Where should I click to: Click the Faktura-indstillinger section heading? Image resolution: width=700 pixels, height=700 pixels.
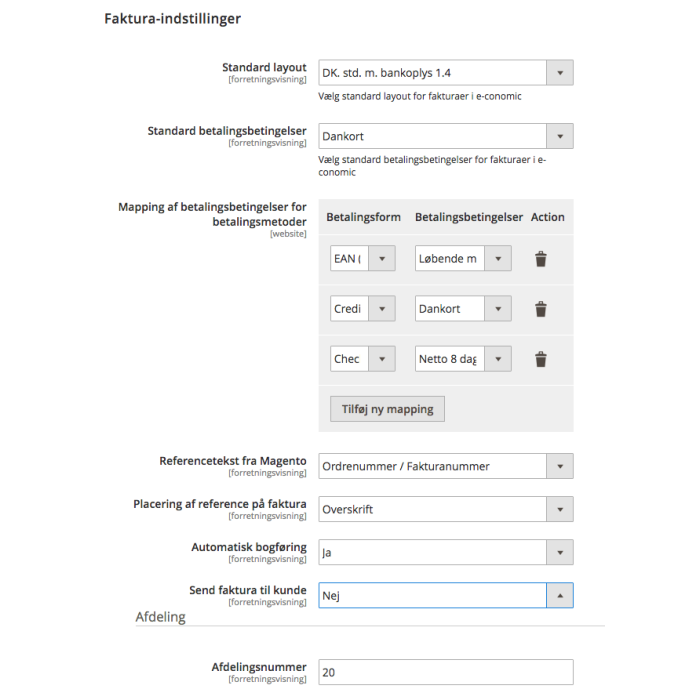coord(172,19)
